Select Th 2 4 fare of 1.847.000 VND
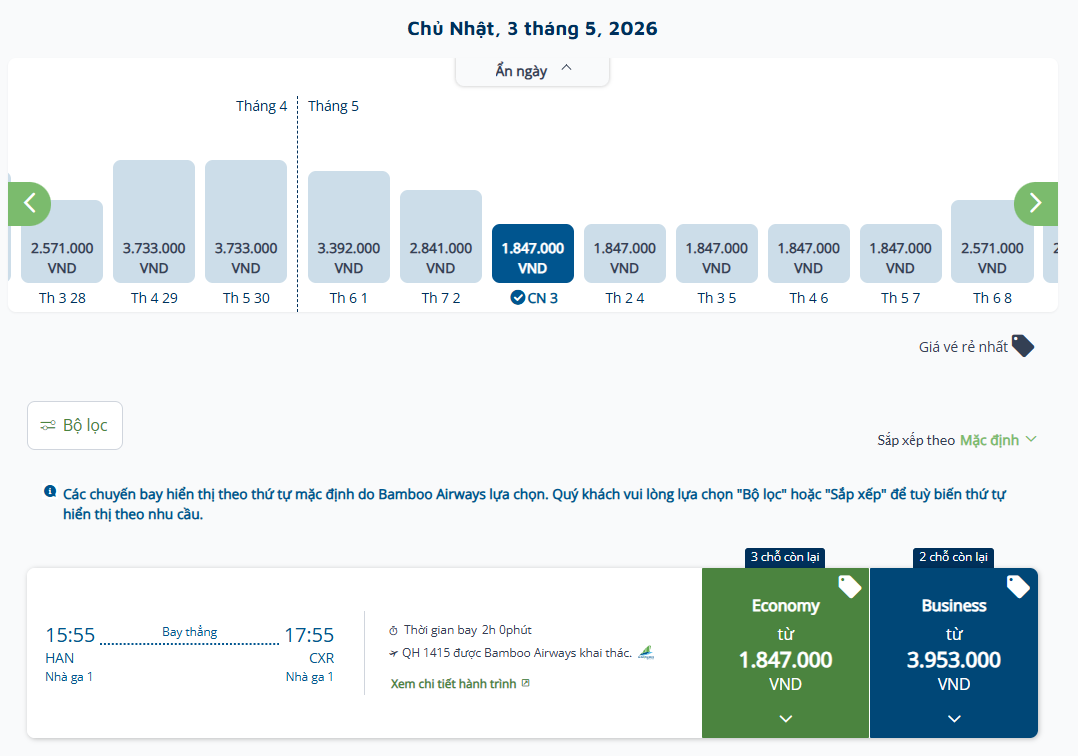The height and width of the screenshot is (756, 1078). click(x=625, y=254)
